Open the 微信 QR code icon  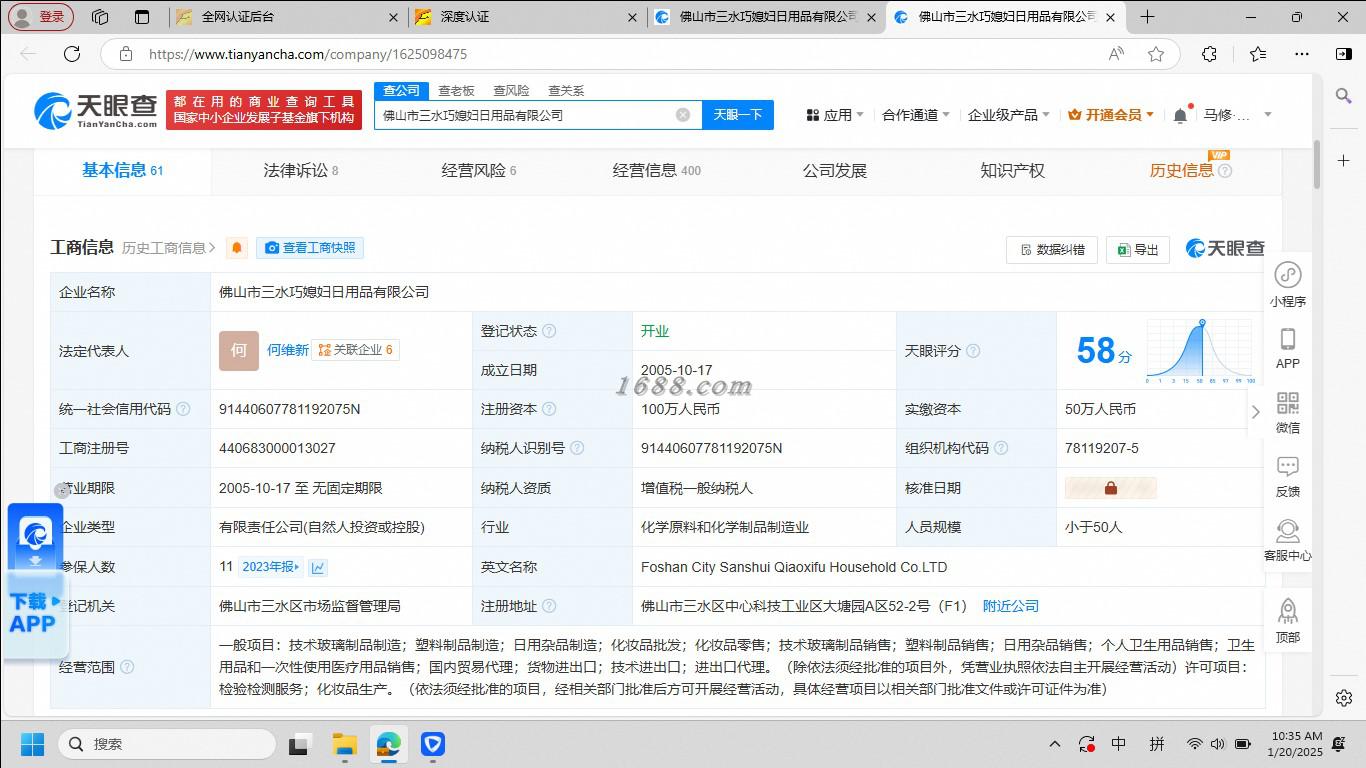pyautogui.click(x=1288, y=412)
